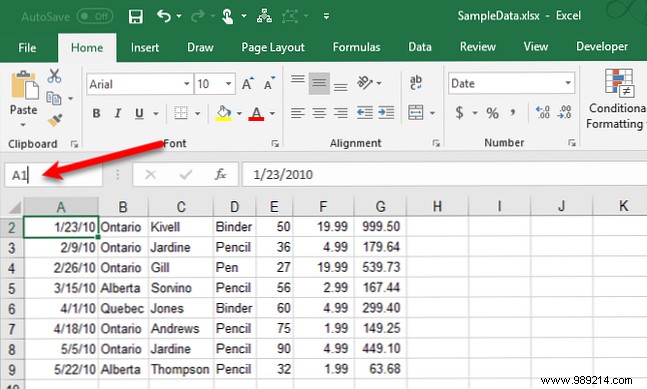Image resolution: width=647 pixels, height=389 pixels.
Task: Click the Save icon in the title bar
Action: (135, 17)
